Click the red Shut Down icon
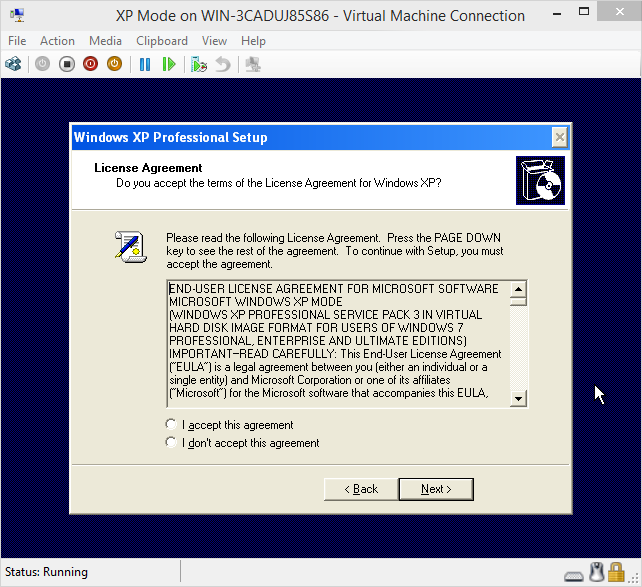The width and height of the screenshot is (642, 587). pyautogui.click(x=90, y=64)
